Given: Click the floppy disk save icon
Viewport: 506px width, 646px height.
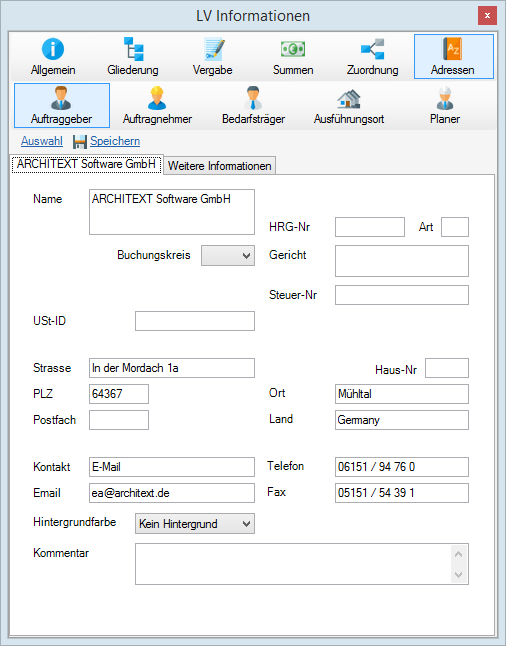Looking at the screenshot, I should point(80,142).
